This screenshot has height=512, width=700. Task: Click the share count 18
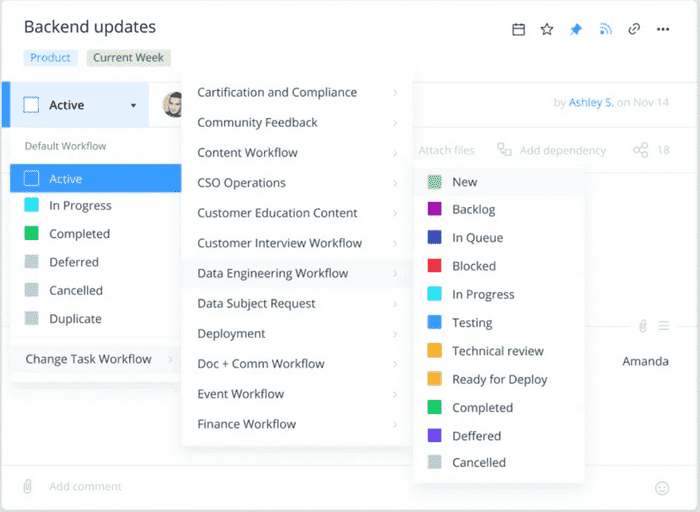point(663,150)
